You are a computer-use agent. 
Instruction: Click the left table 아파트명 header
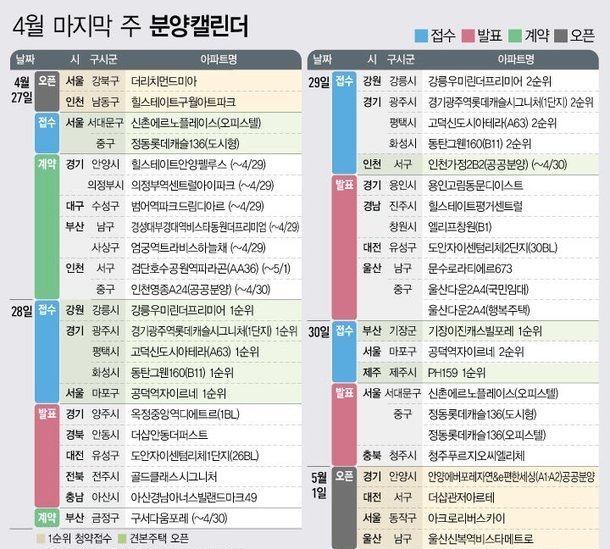pos(218,60)
